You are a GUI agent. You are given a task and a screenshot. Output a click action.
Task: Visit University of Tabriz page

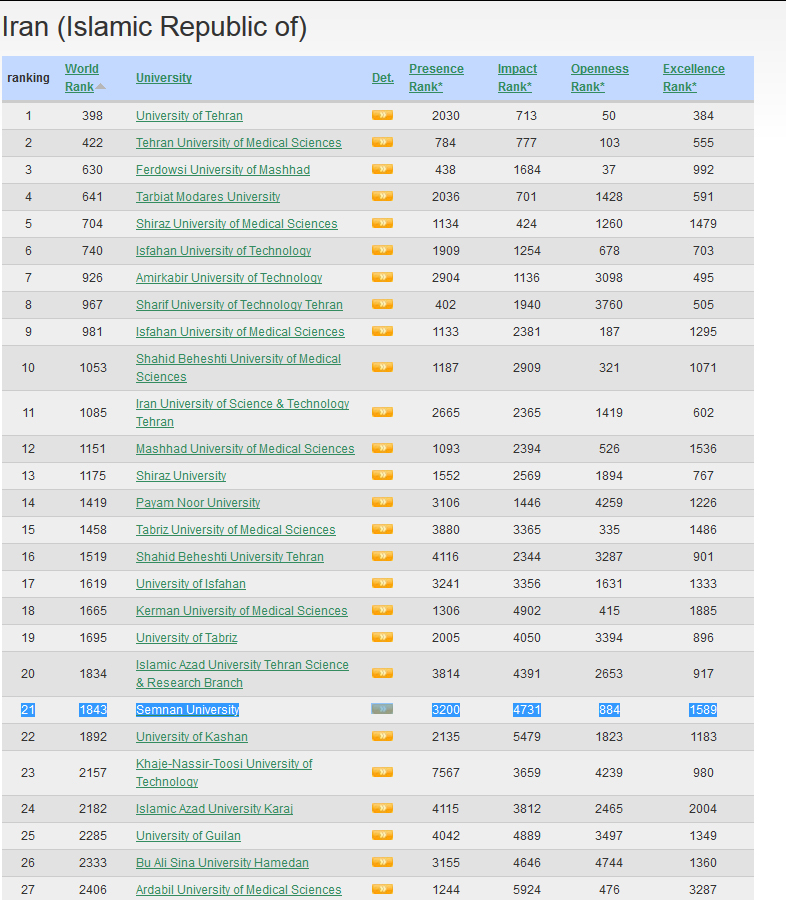pos(187,637)
